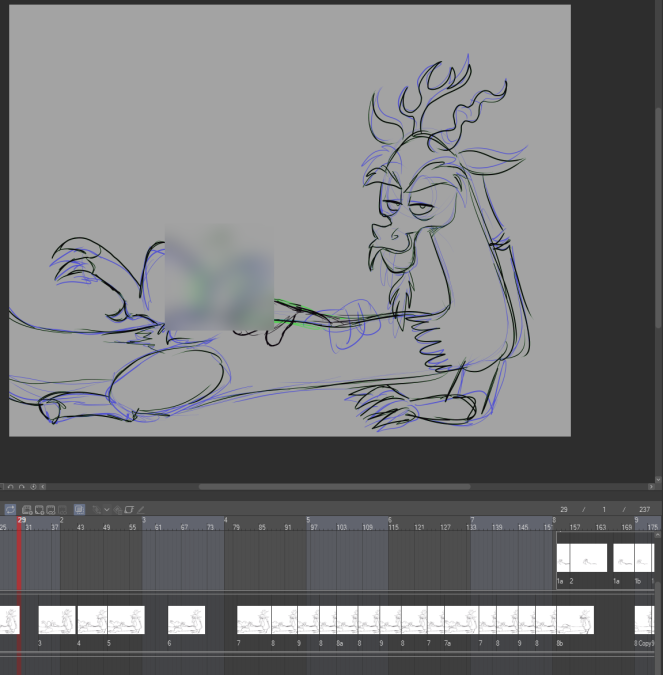This screenshot has width=663, height=675.
Task: Click the reset canvas rotation icon
Action: 33,487
